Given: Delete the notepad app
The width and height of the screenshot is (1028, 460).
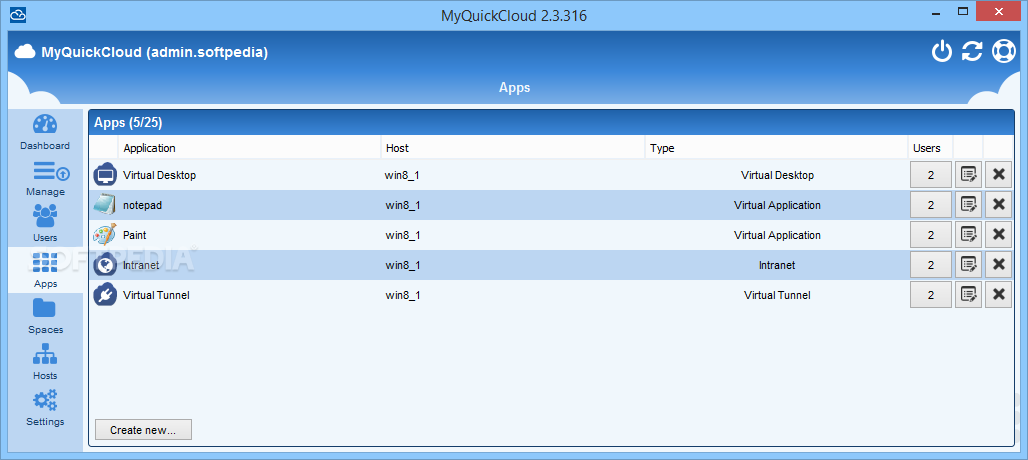Looking at the screenshot, I should 998,205.
